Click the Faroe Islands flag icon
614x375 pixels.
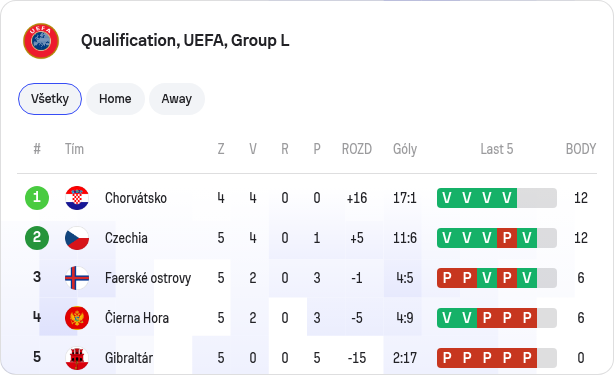[x=77, y=278]
